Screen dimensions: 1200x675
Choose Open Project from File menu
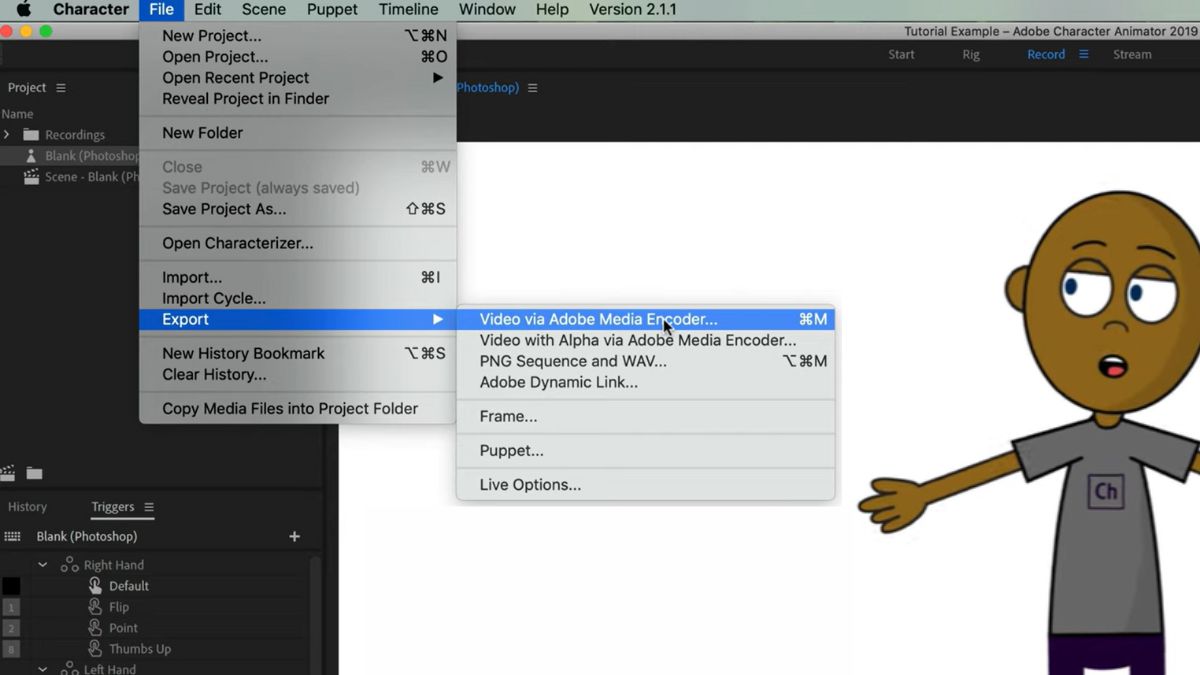click(298, 57)
